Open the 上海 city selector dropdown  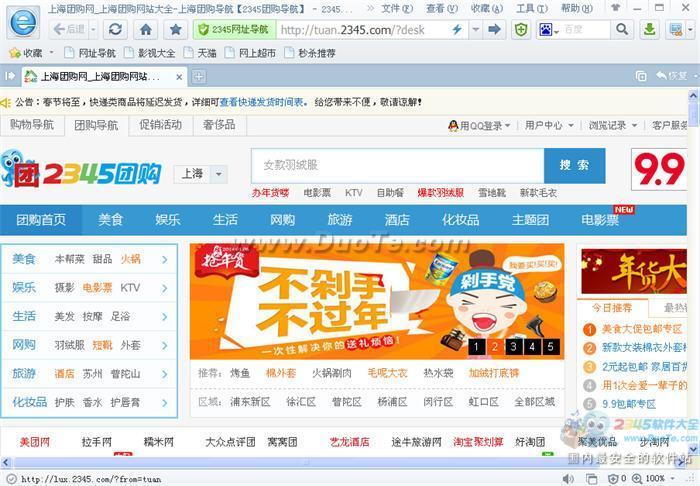coord(219,174)
